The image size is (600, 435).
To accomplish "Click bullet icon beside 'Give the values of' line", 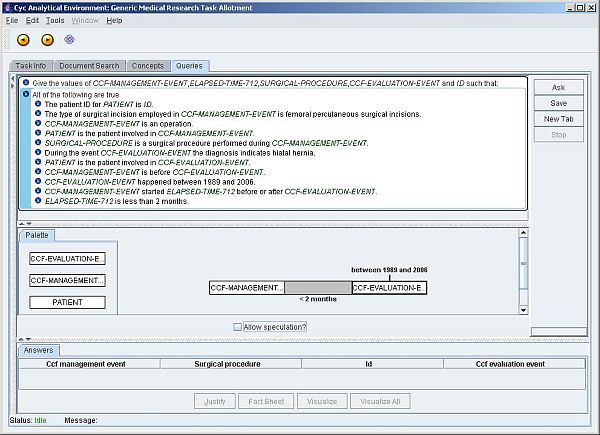I will (x=27, y=83).
